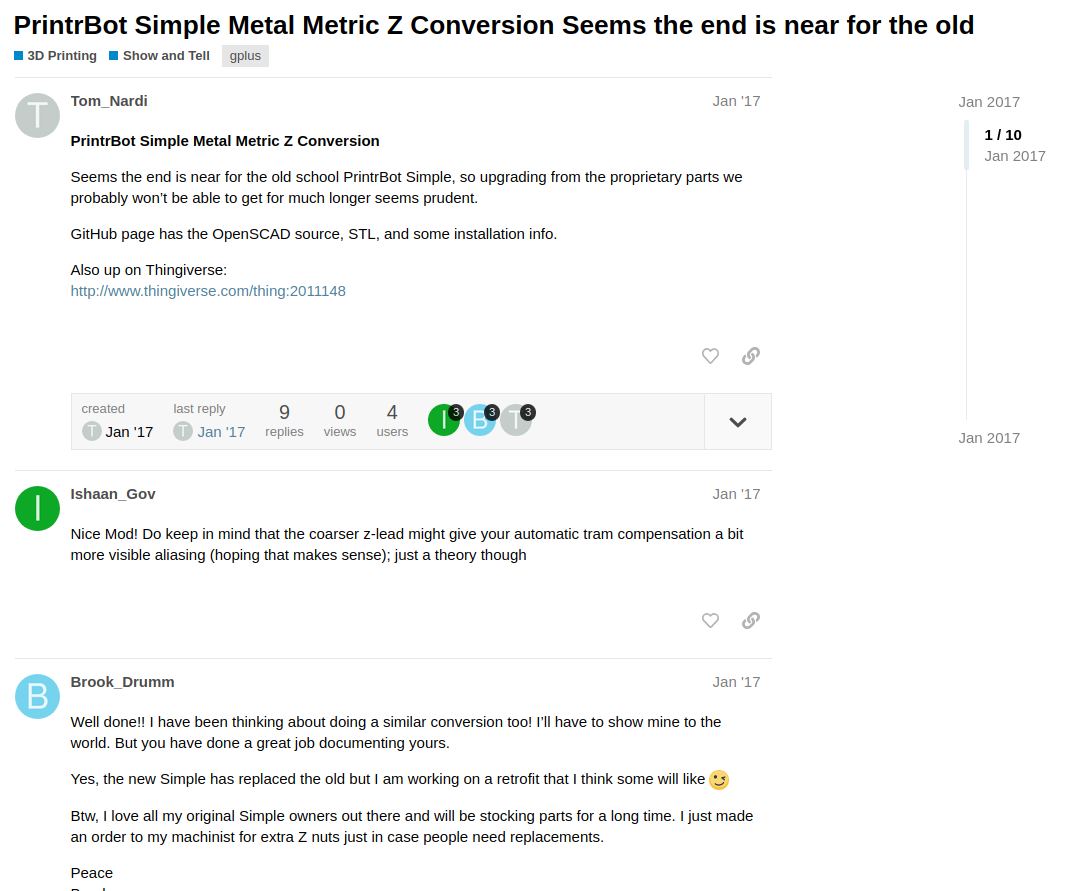
Task: Jump to first post via top Jan 2017 timeline
Action: coord(988,102)
